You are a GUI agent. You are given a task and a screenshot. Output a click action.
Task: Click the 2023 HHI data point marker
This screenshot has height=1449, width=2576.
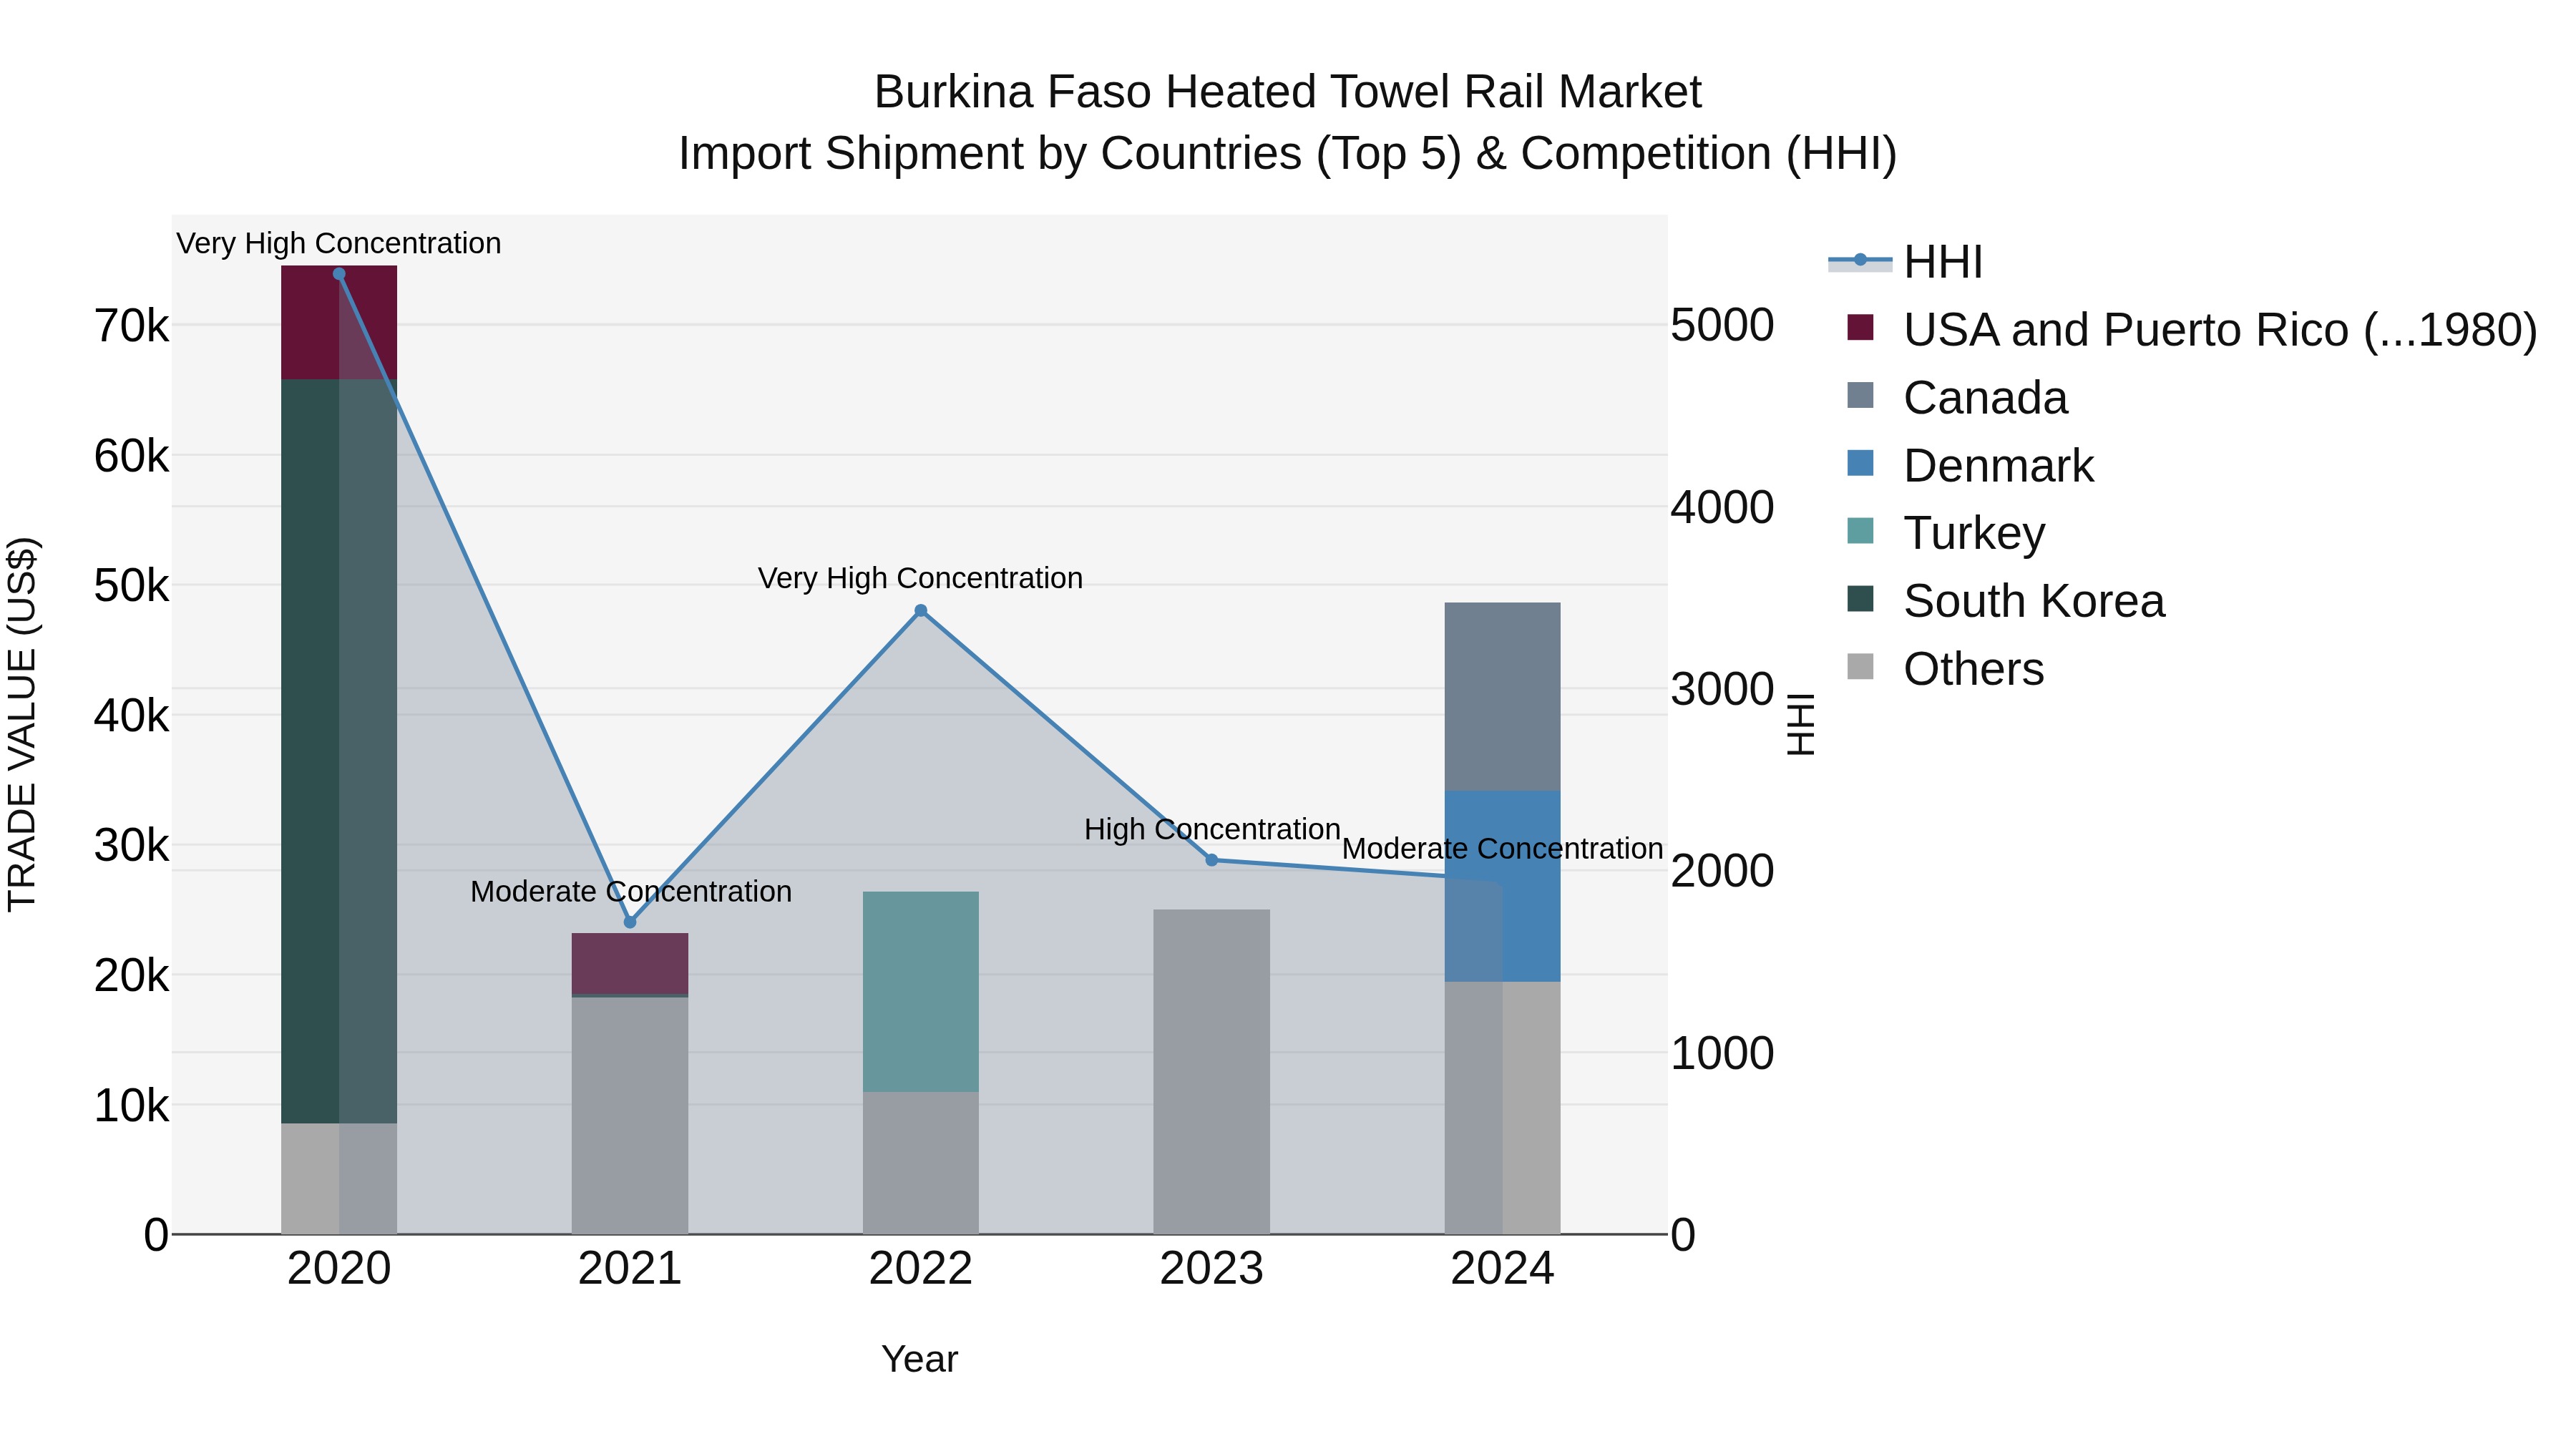tap(1212, 860)
